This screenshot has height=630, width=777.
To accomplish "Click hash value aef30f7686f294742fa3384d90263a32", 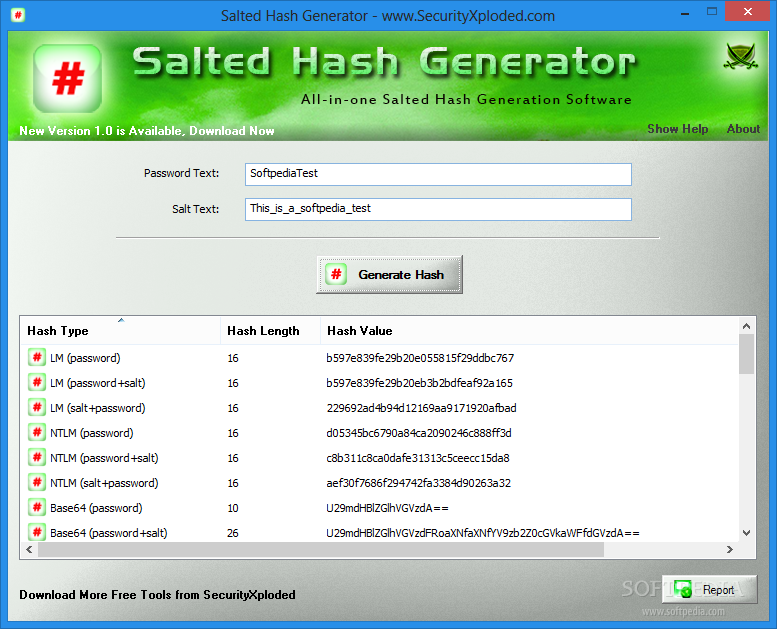I will point(418,483).
